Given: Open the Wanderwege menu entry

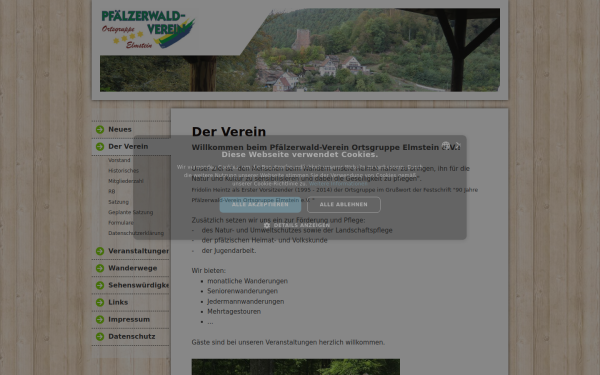Looking at the screenshot, I should [x=133, y=268].
